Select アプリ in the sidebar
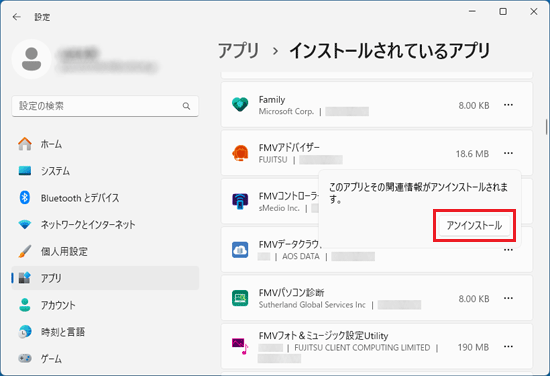Image resolution: width=550 pixels, height=376 pixels. click(105, 278)
